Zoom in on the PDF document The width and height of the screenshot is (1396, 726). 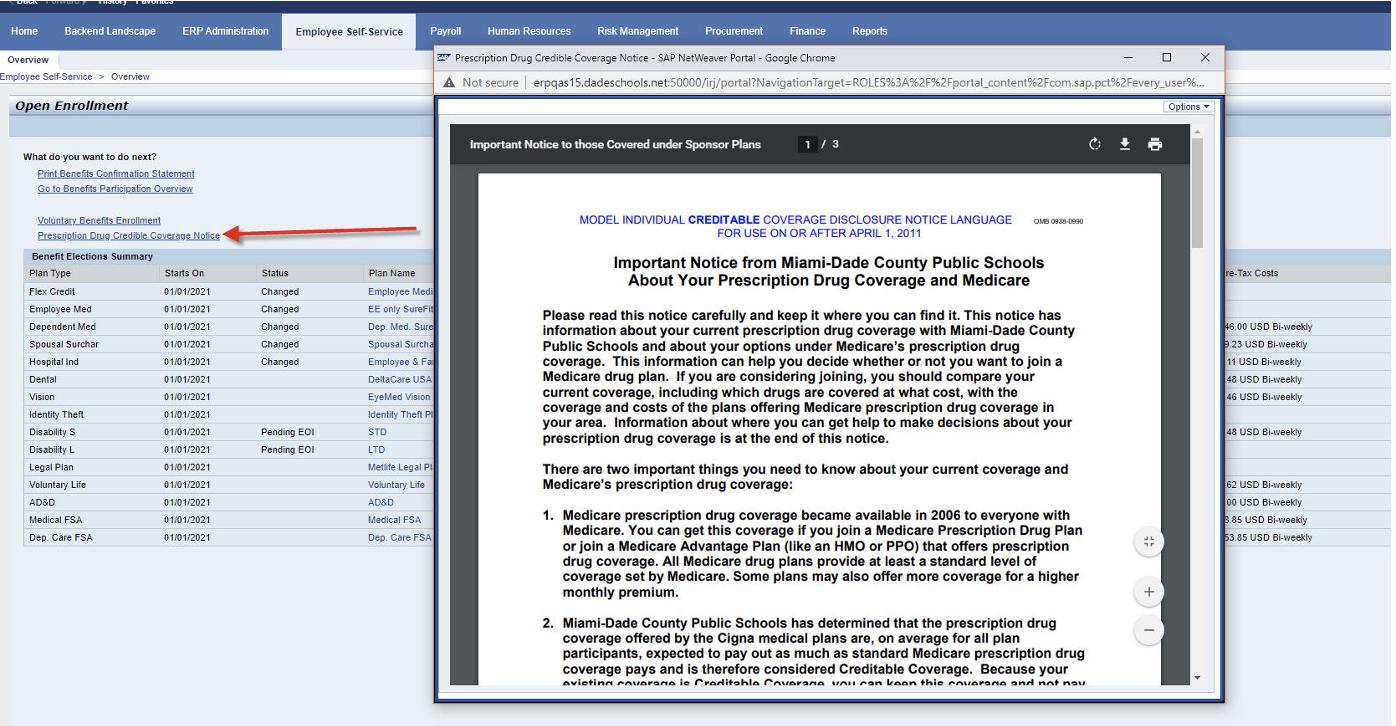1148,591
